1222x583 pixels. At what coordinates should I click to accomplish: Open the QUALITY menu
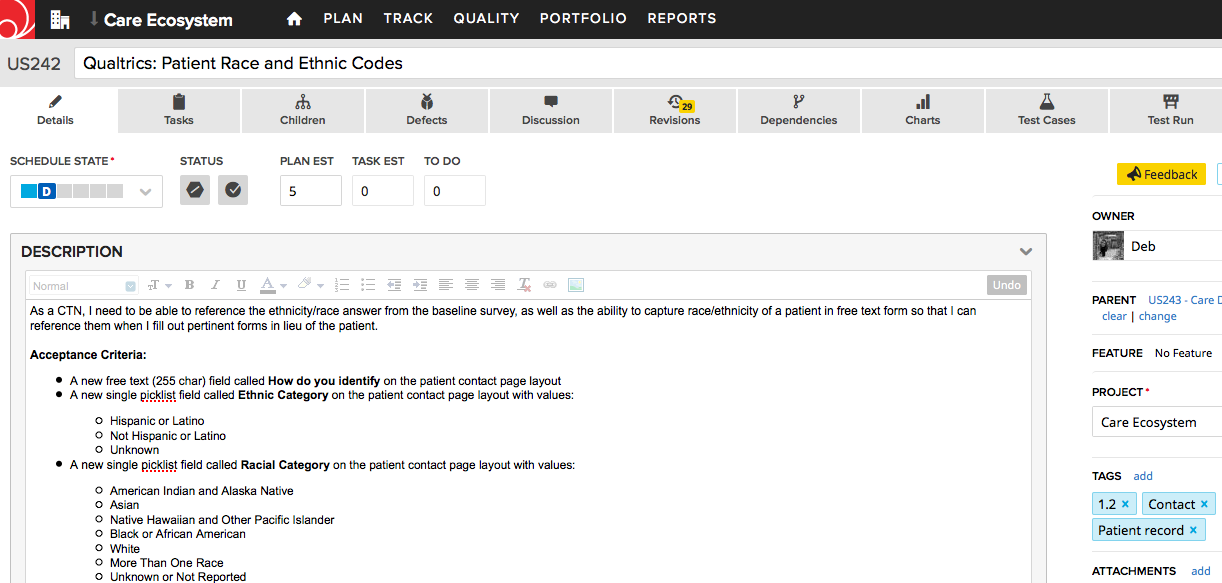pyautogui.click(x=486, y=18)
